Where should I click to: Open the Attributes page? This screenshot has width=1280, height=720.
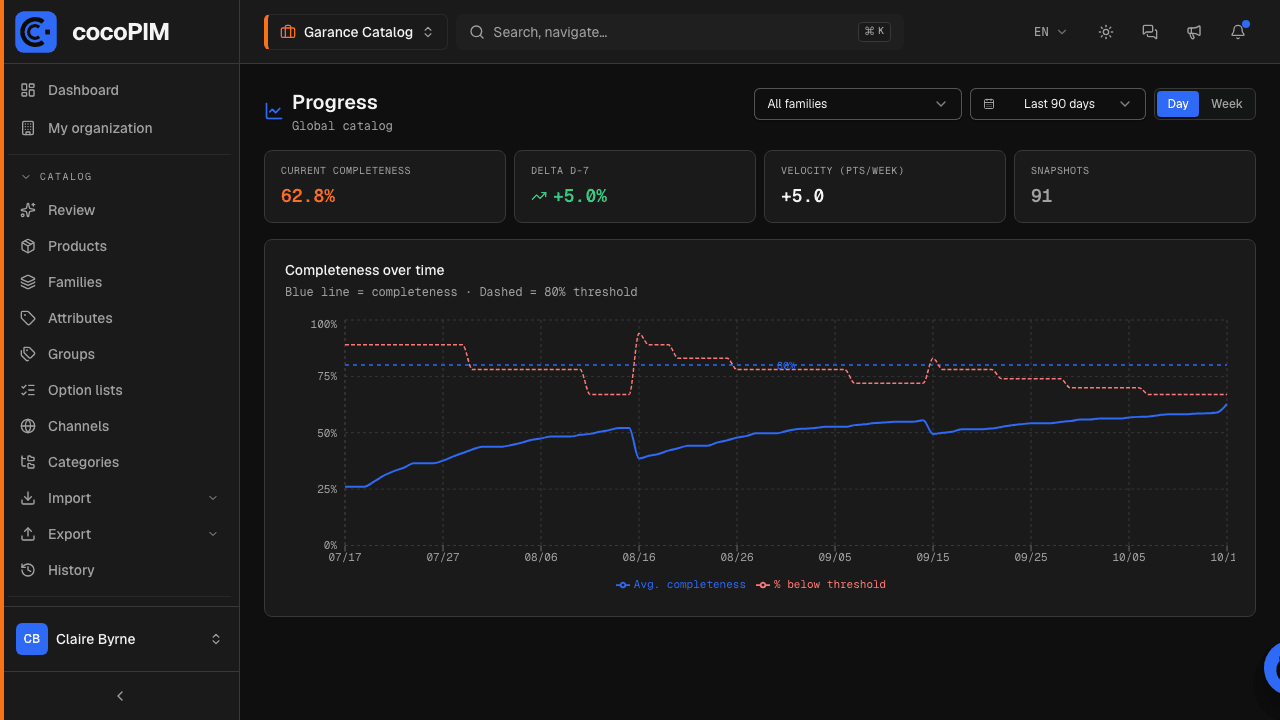[x=120, y=318]
